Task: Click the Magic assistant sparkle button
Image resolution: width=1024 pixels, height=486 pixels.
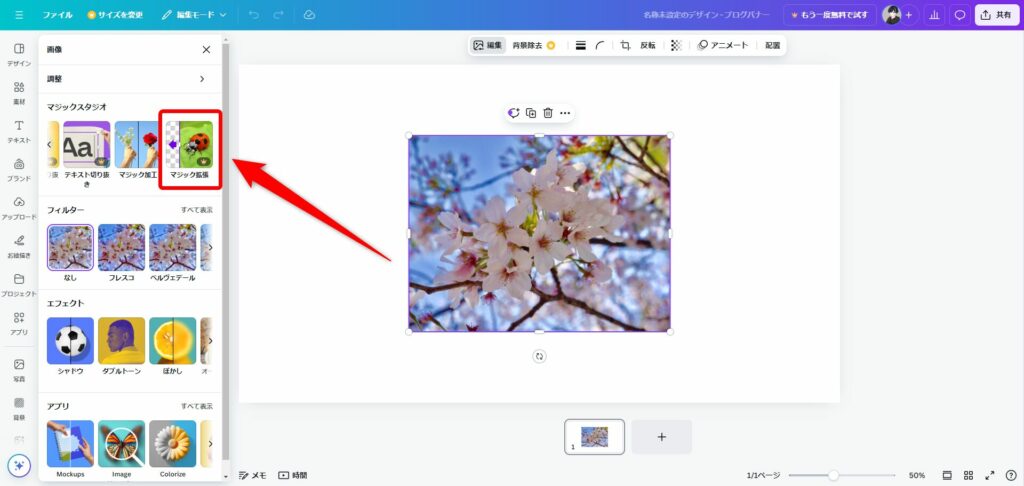Action: point(19,465)
